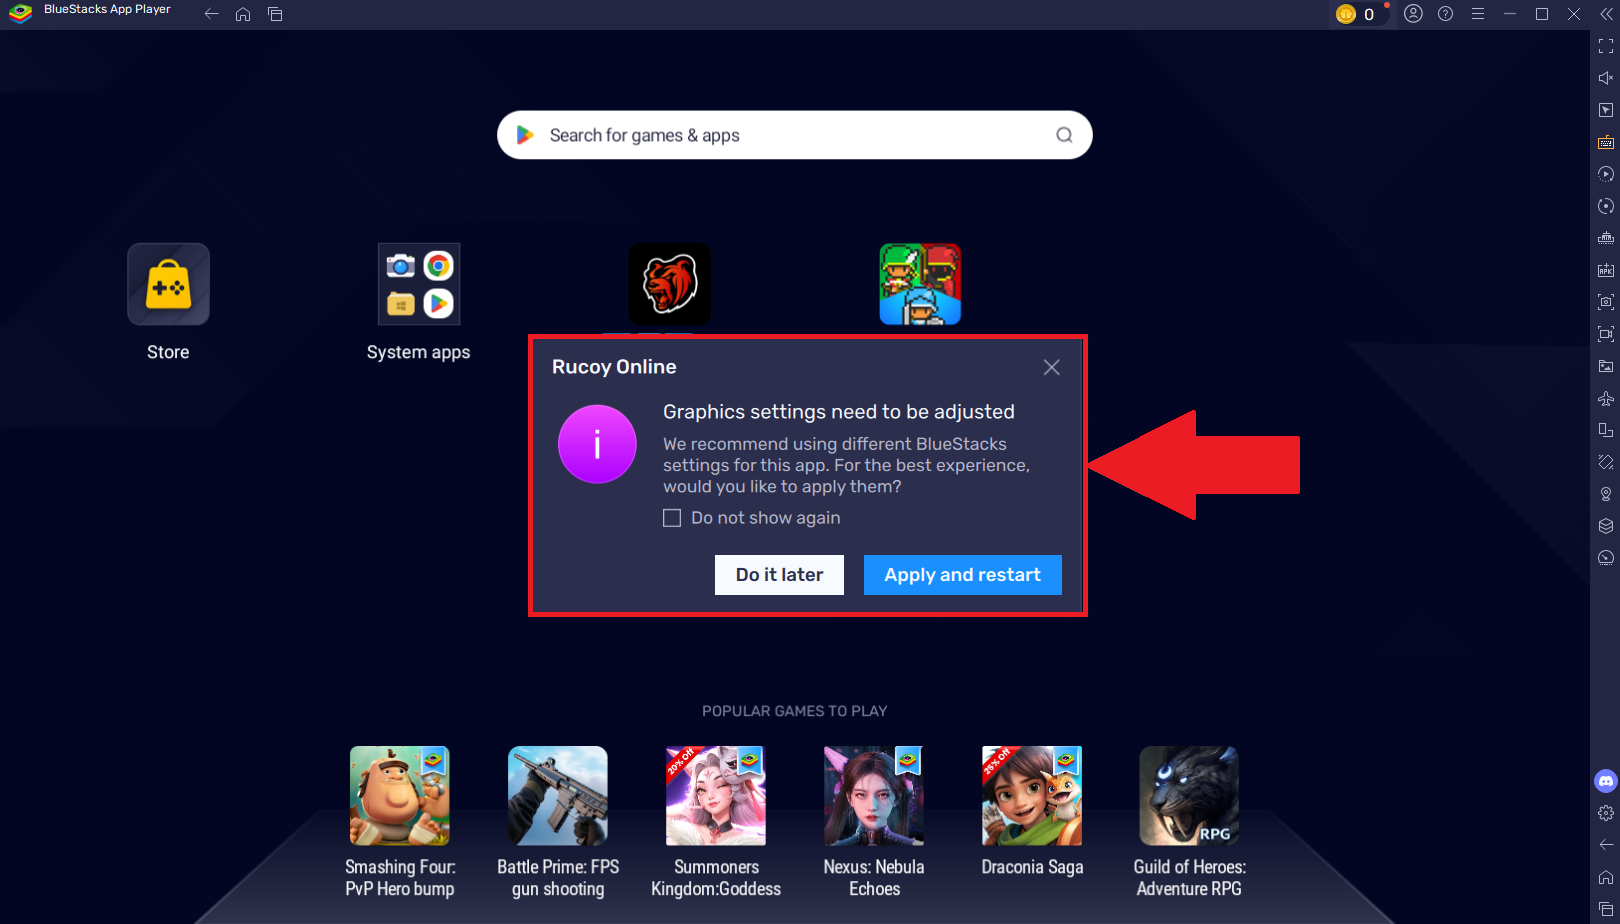Open Guild of Heroes: Adventure RPG thumbnail
The height and width of the screenshot is (924, 1620).
click(1189, 796)
